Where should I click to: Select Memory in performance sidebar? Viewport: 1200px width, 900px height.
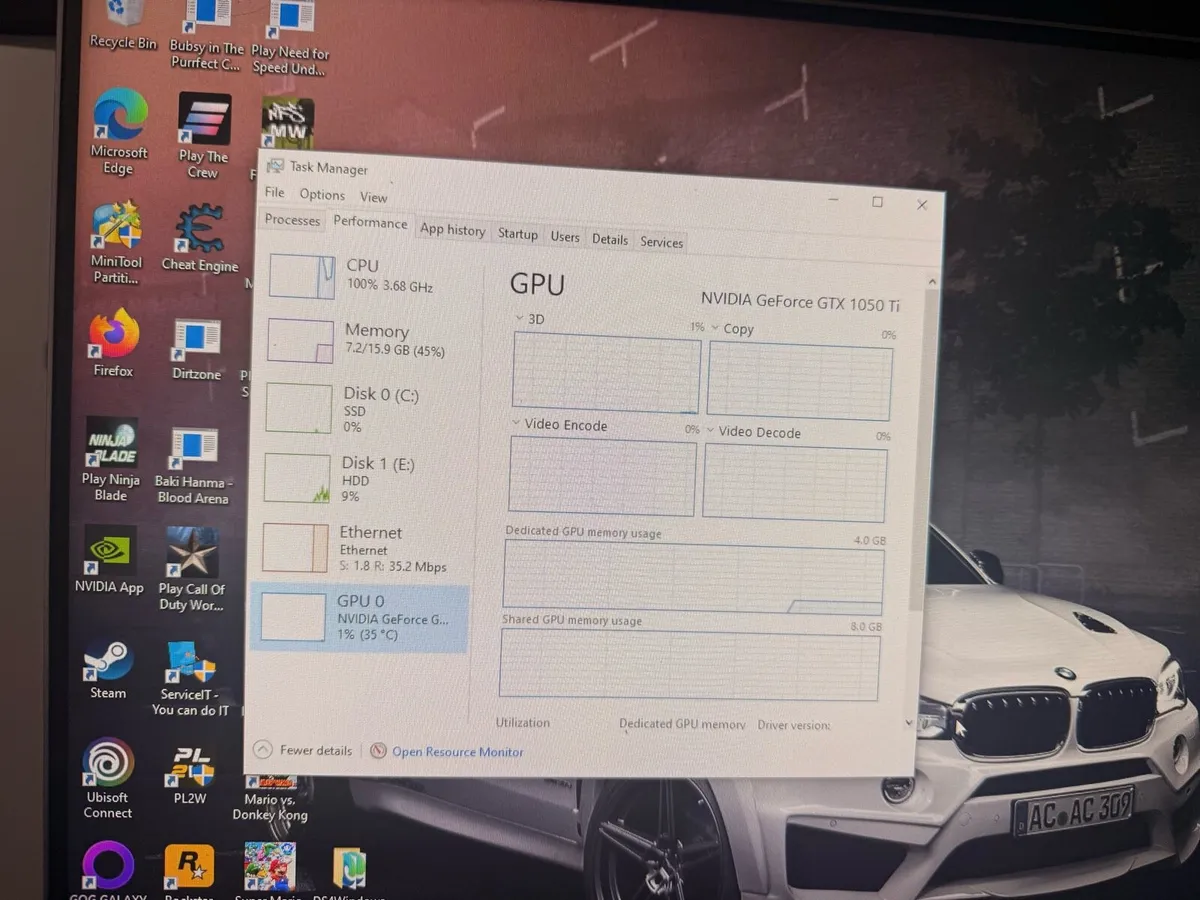[x=363, y=340]
